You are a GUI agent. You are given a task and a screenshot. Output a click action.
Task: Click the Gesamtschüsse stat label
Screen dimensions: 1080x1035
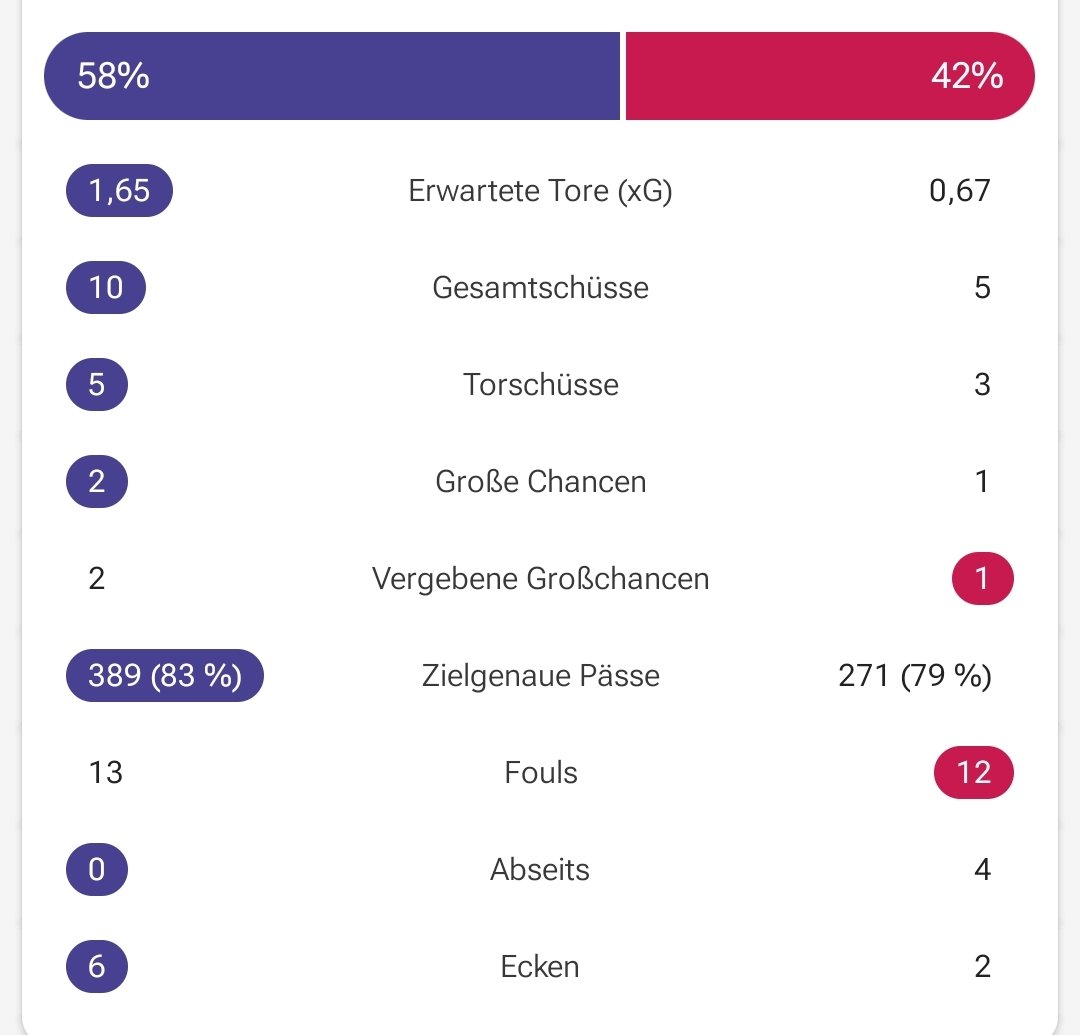point(540,288)
